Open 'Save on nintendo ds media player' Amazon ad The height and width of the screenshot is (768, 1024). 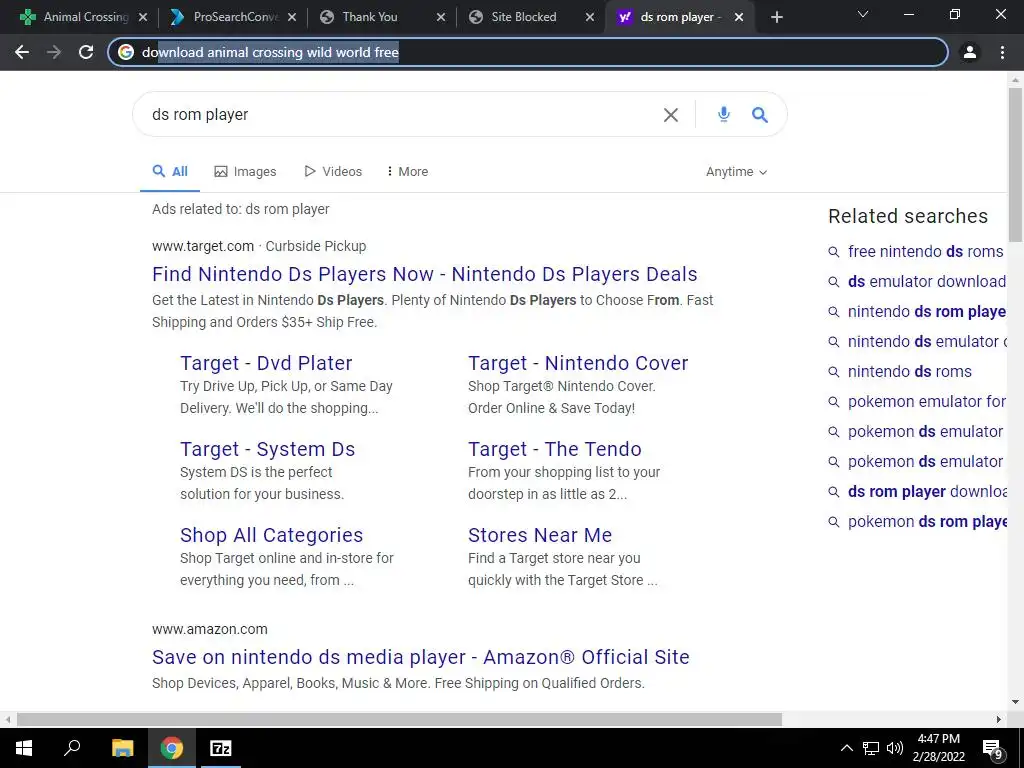421,657
